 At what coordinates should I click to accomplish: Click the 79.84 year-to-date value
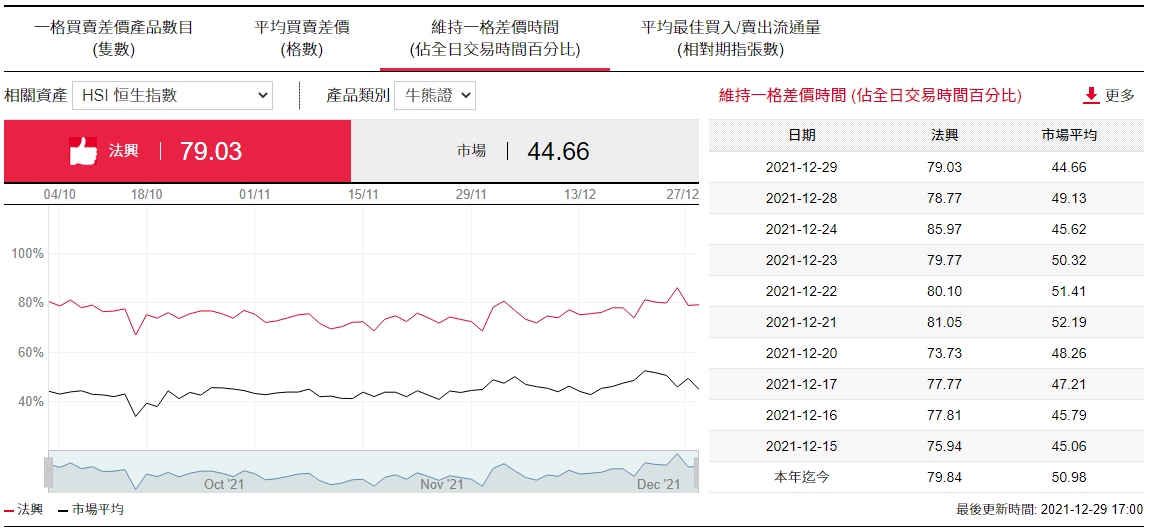click(944, 477)
